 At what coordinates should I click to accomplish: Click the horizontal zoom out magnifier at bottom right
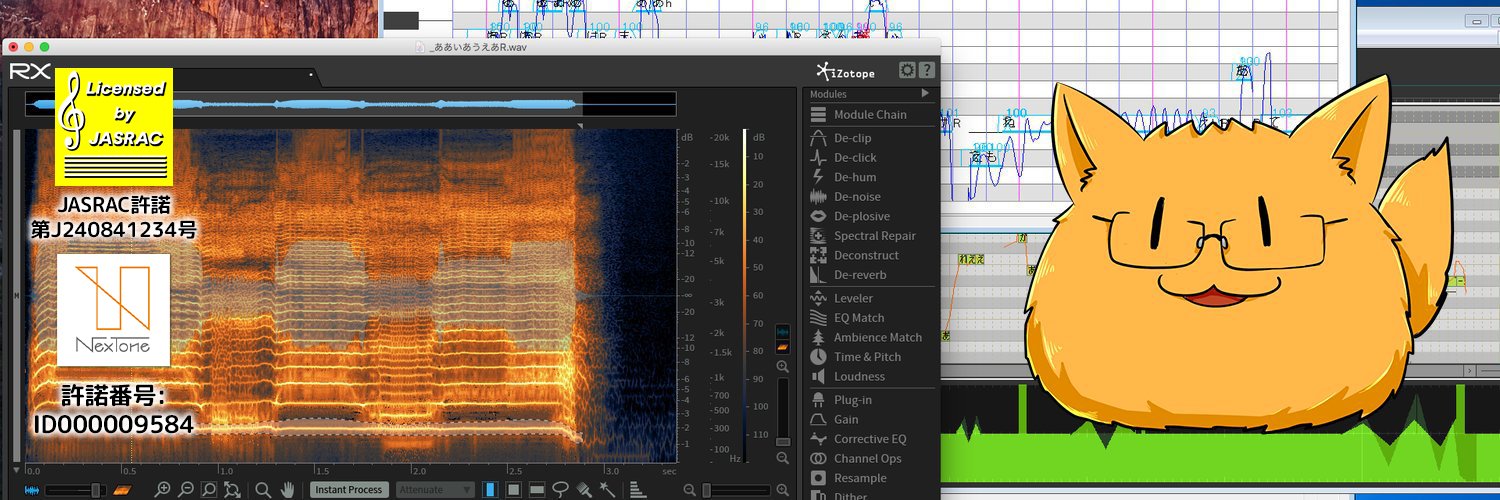[x=690, y=490]
